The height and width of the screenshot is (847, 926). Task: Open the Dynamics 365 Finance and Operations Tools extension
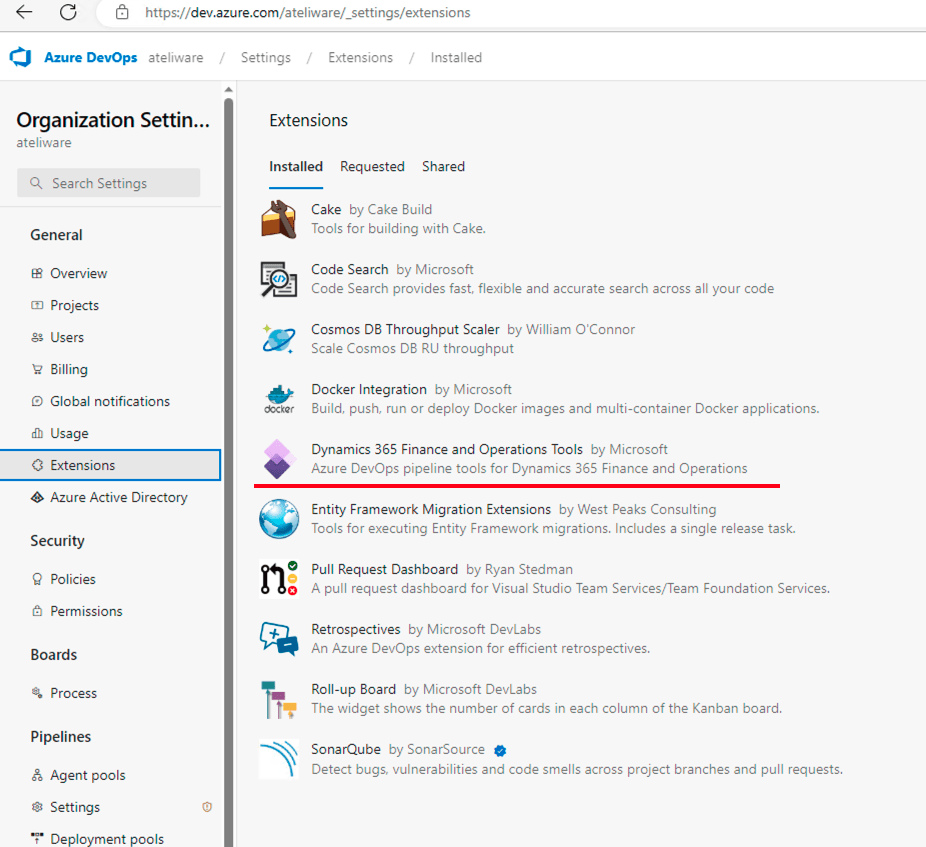(447, 449)
